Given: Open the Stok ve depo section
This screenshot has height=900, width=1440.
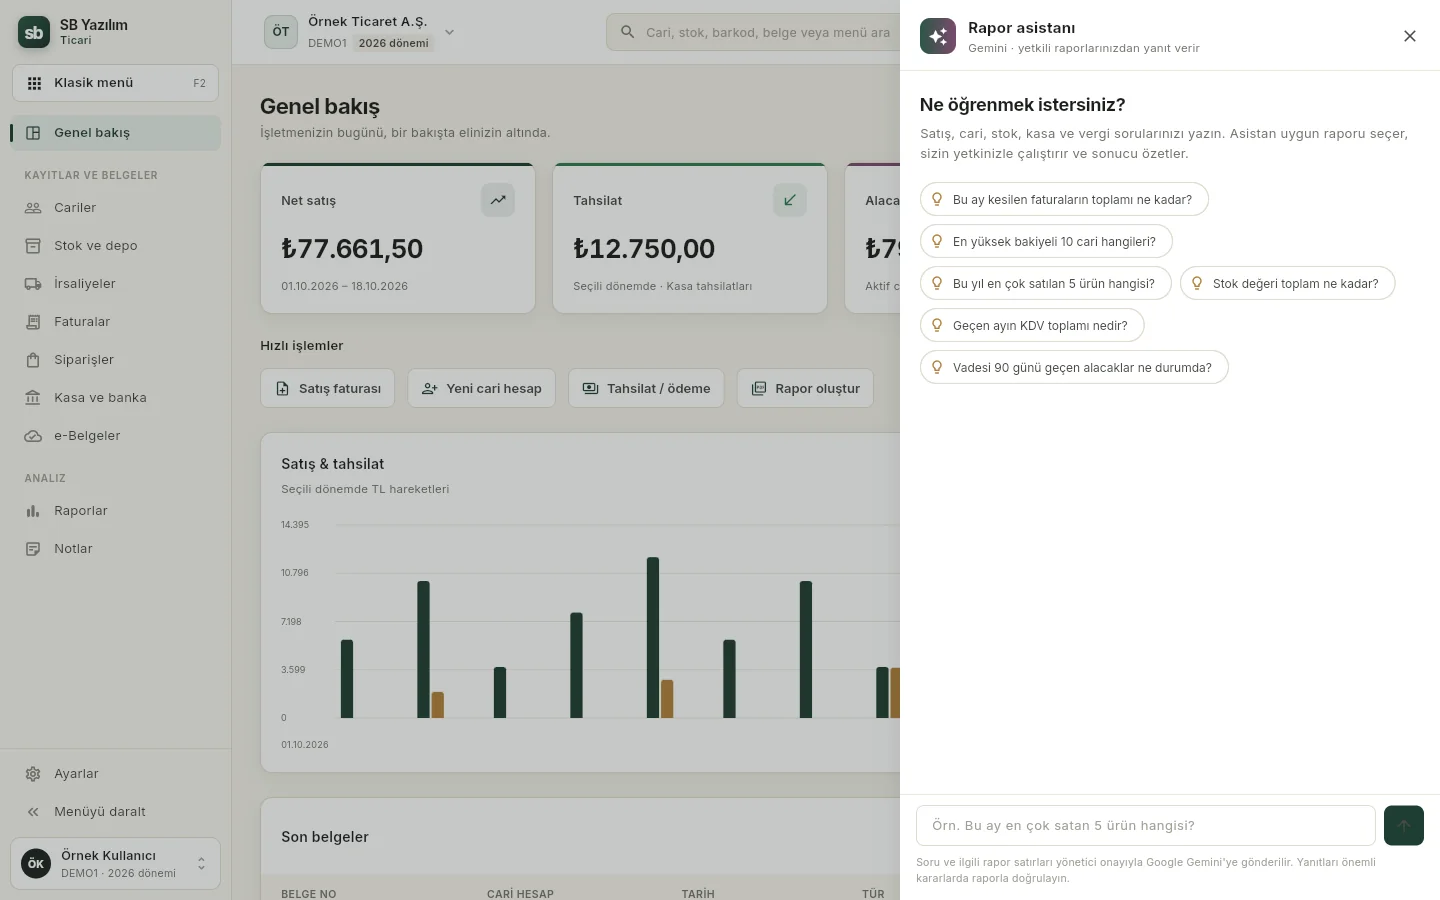Looking at the screenshot, I should (x=115, y=246).
